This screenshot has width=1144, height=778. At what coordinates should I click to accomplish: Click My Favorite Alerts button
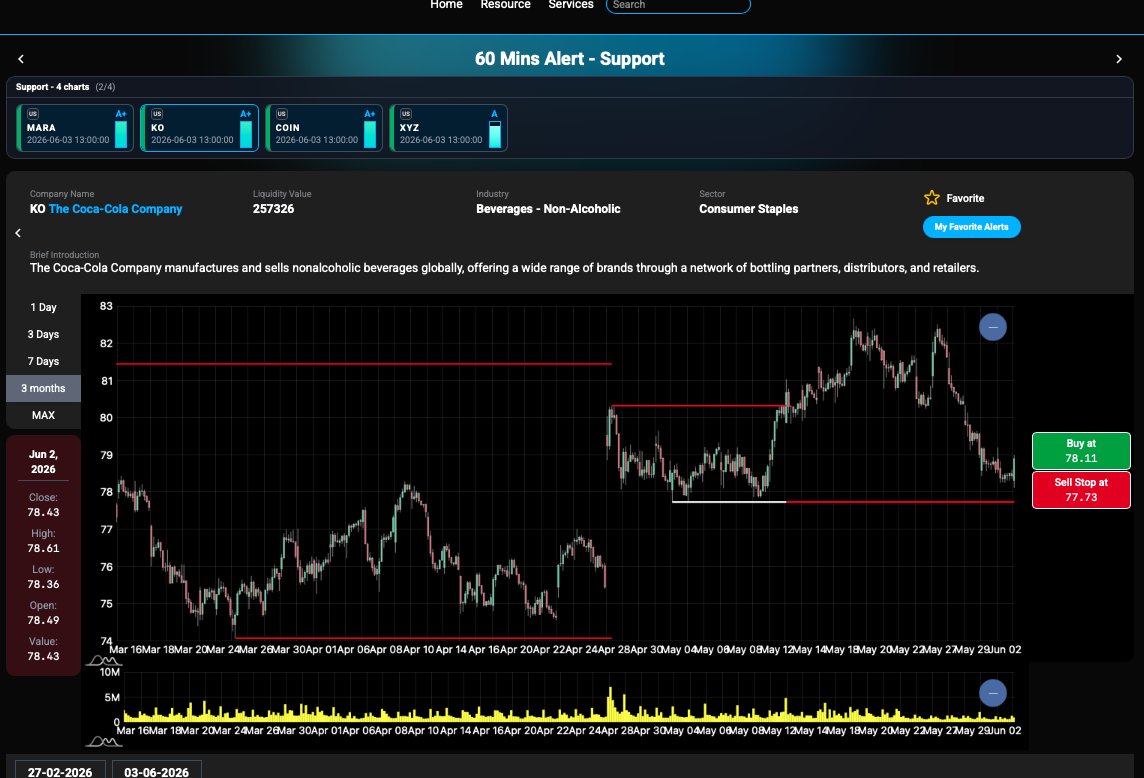click(x=971, y=227)
